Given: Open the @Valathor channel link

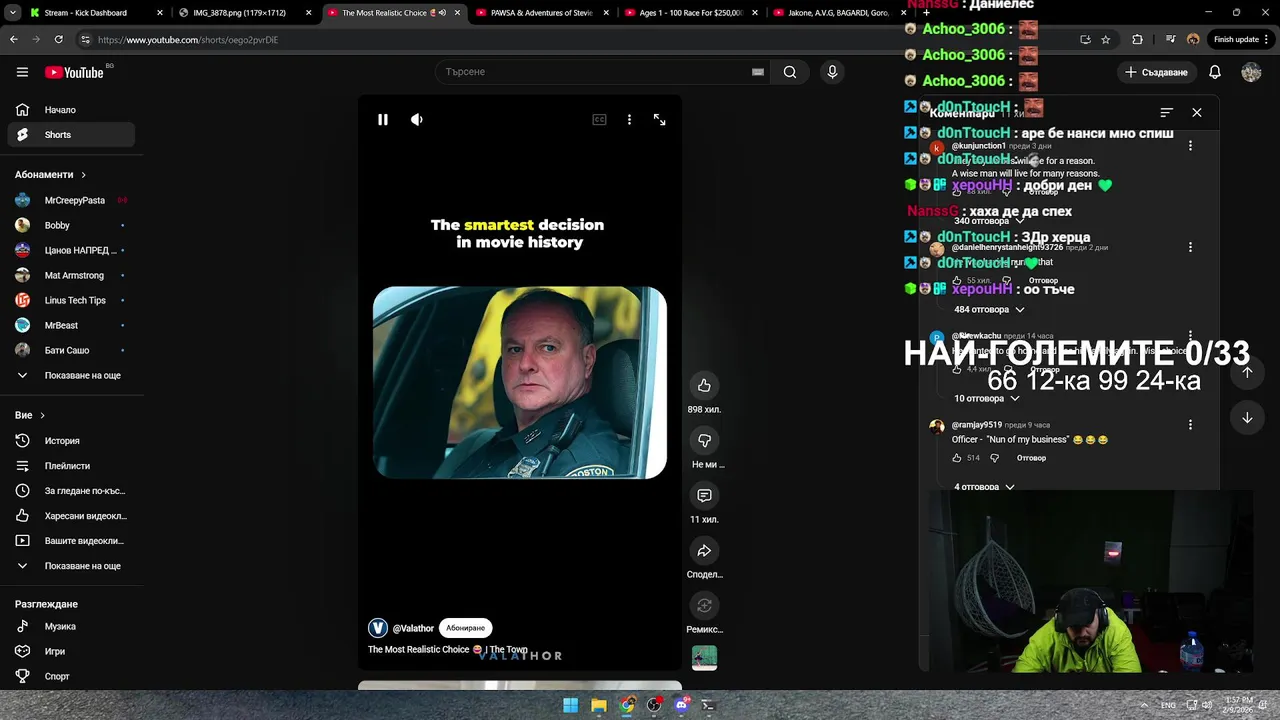Looking at the screenshot, I should click(x=413, y=628).
